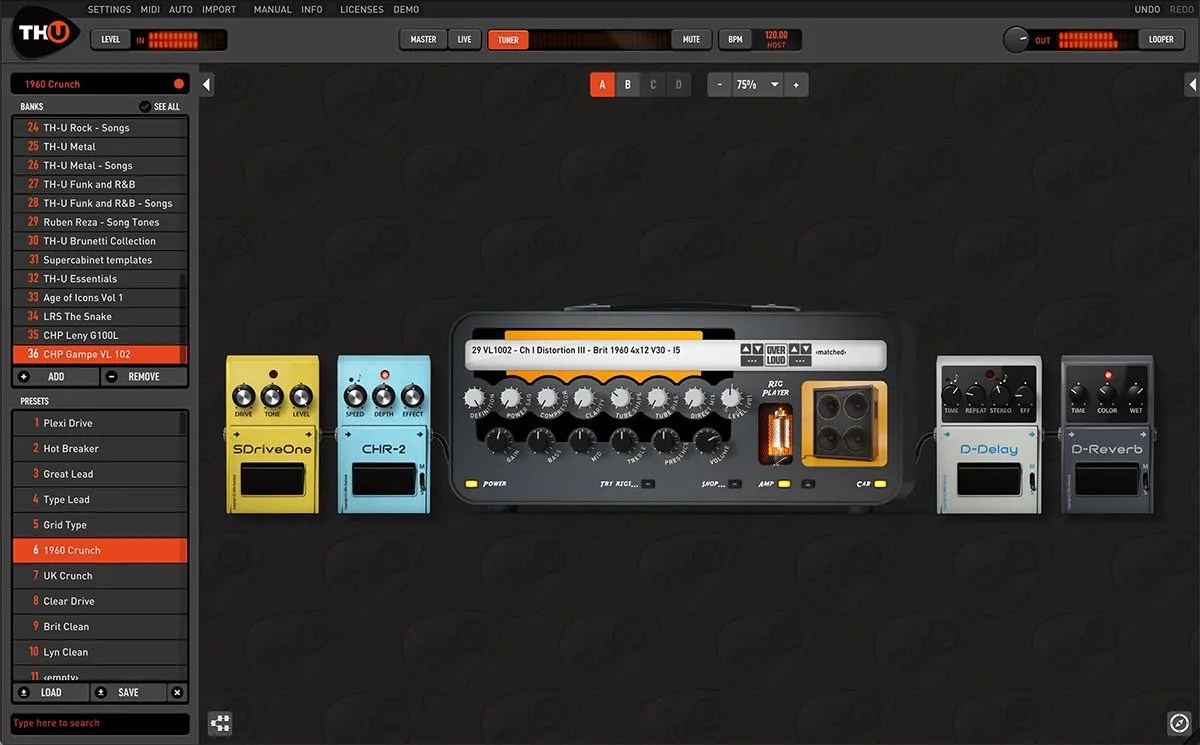The image size is (1200, 745).
Task: Open the Settings menu
Action: tap(109, 9)
